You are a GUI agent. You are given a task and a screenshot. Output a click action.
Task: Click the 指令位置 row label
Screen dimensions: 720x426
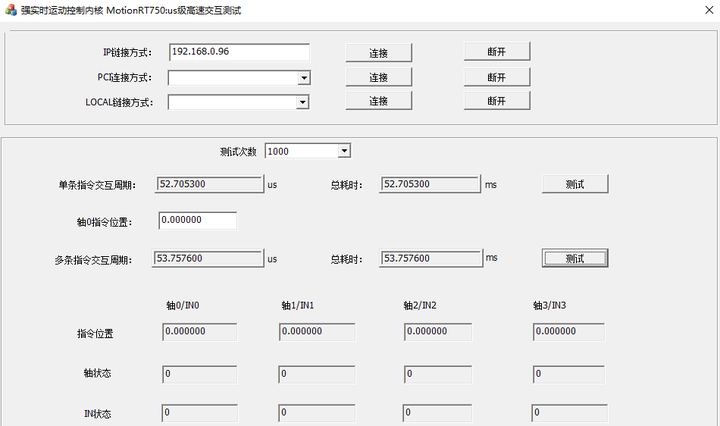pyautogui.click(x=95, y=334)
